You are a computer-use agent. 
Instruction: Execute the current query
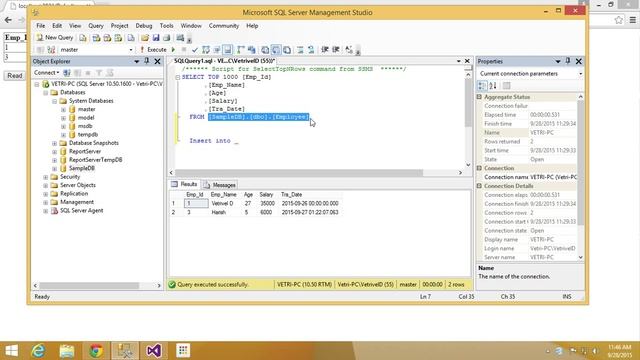[153, 50]
